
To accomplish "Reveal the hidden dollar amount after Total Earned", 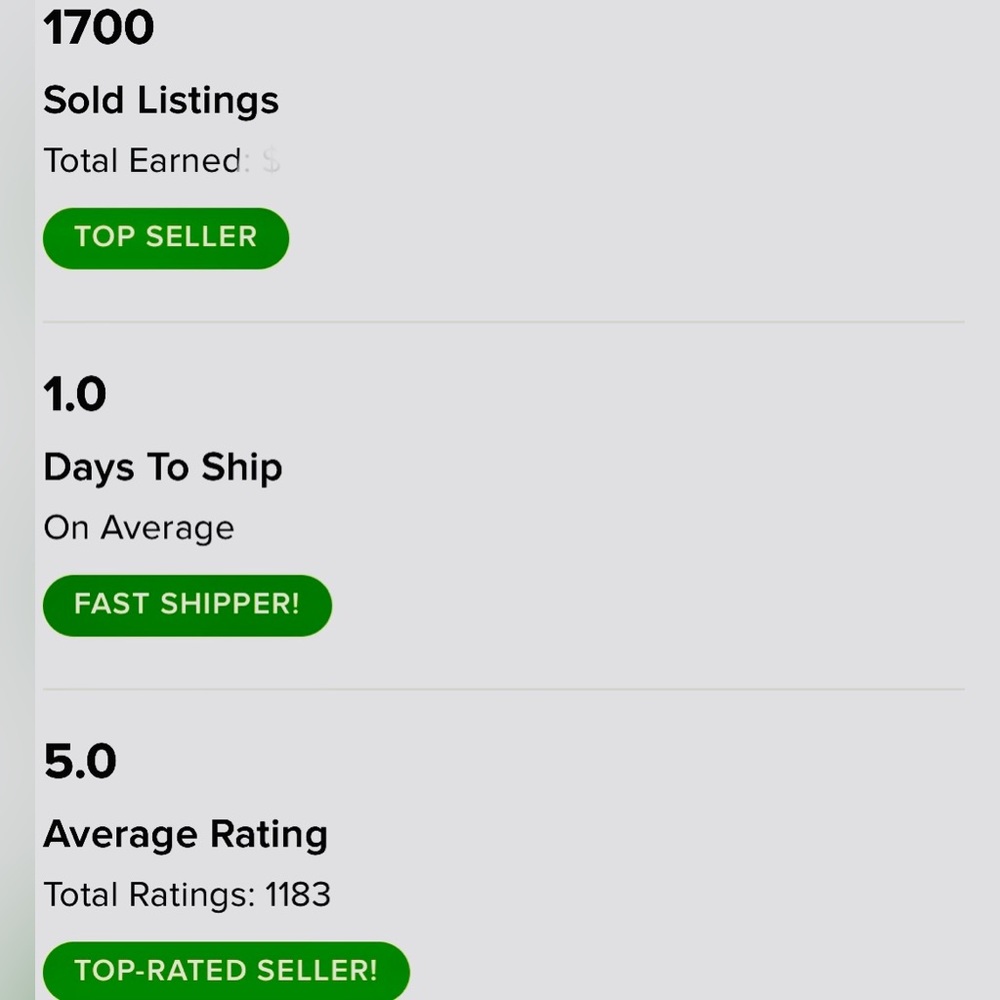I will (x=271, y=161).
